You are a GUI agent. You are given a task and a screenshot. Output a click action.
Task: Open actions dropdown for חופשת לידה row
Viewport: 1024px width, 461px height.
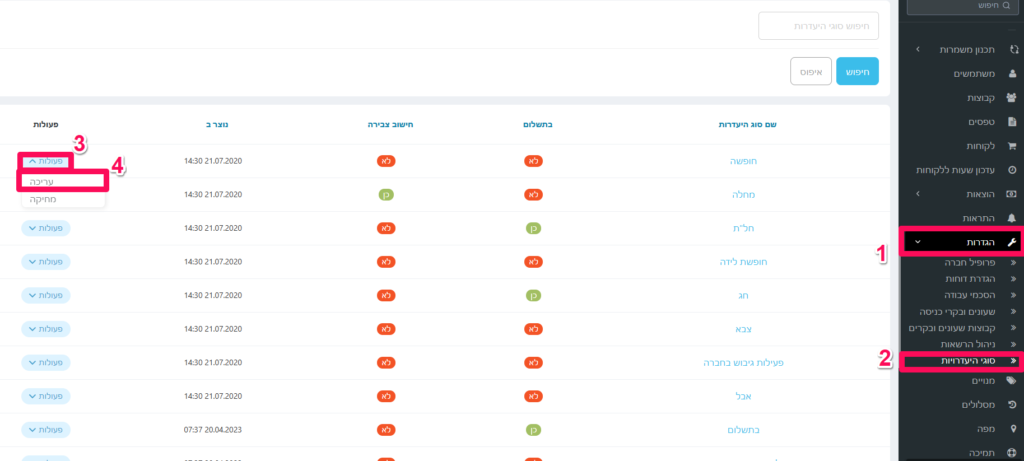(x=45, y=262)
